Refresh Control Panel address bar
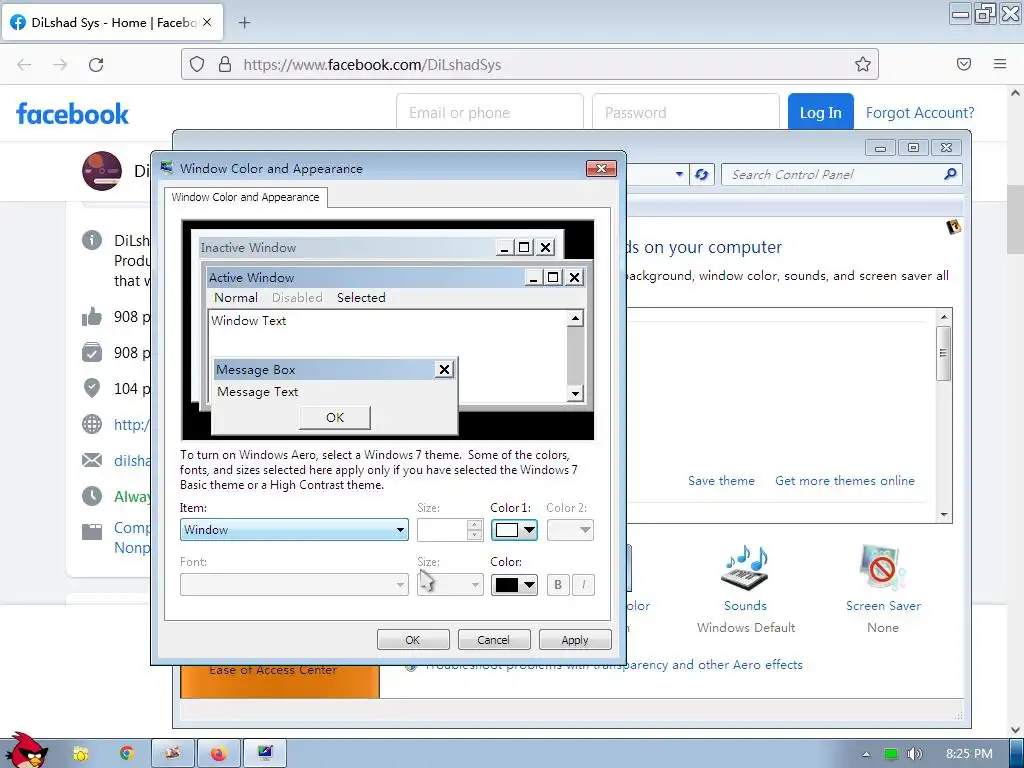 (701, 174)
